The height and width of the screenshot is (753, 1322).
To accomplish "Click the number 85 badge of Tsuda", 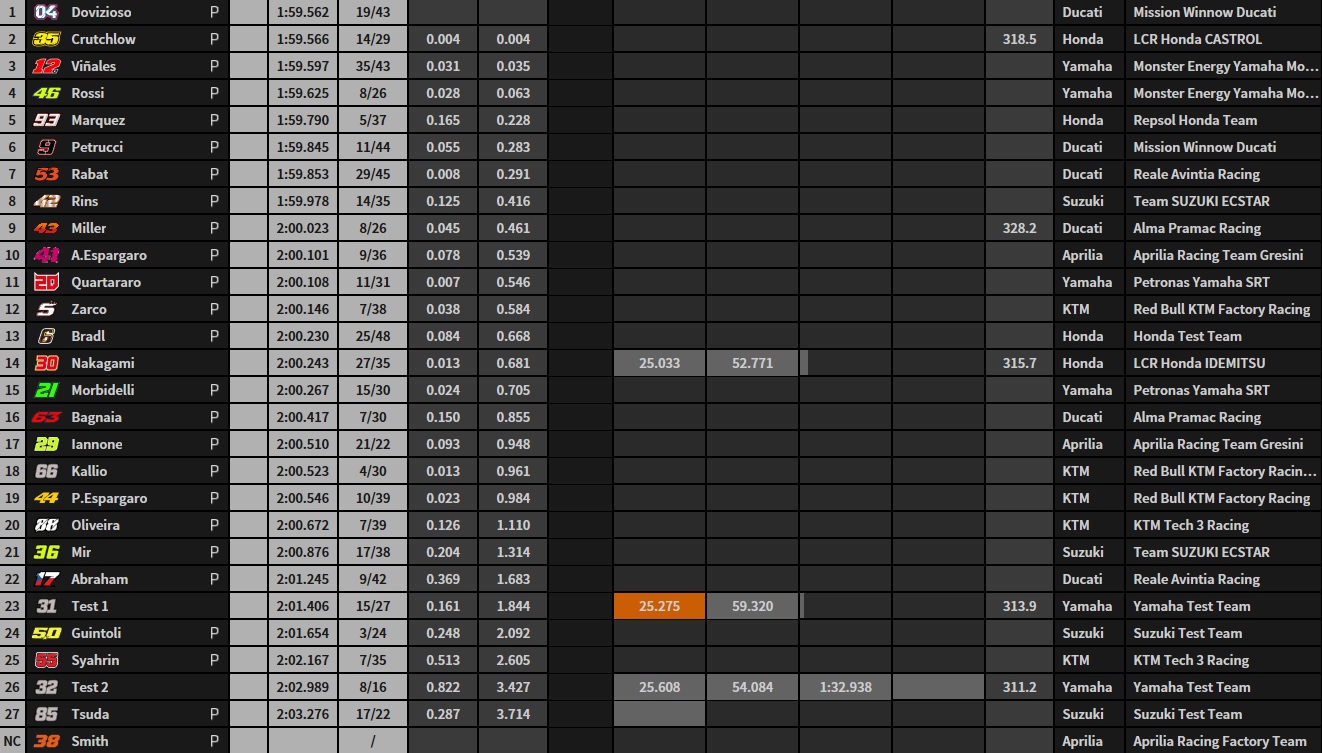I will (x=46, y=714).
